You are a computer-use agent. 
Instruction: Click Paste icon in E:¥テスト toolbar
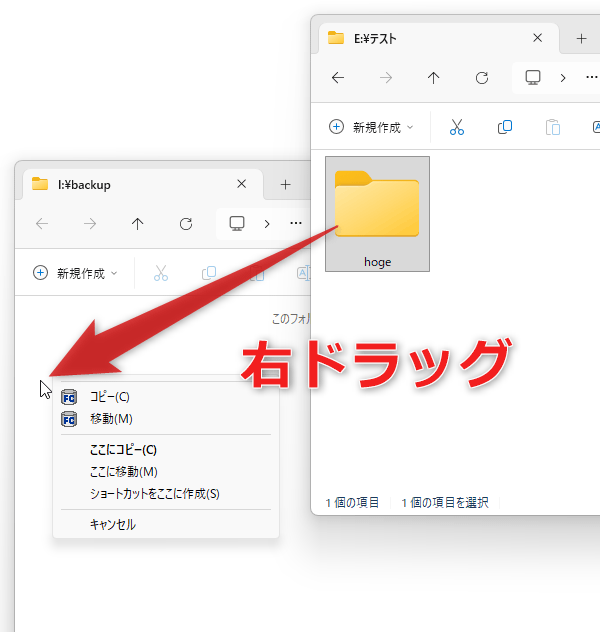[x=553, y=127]
